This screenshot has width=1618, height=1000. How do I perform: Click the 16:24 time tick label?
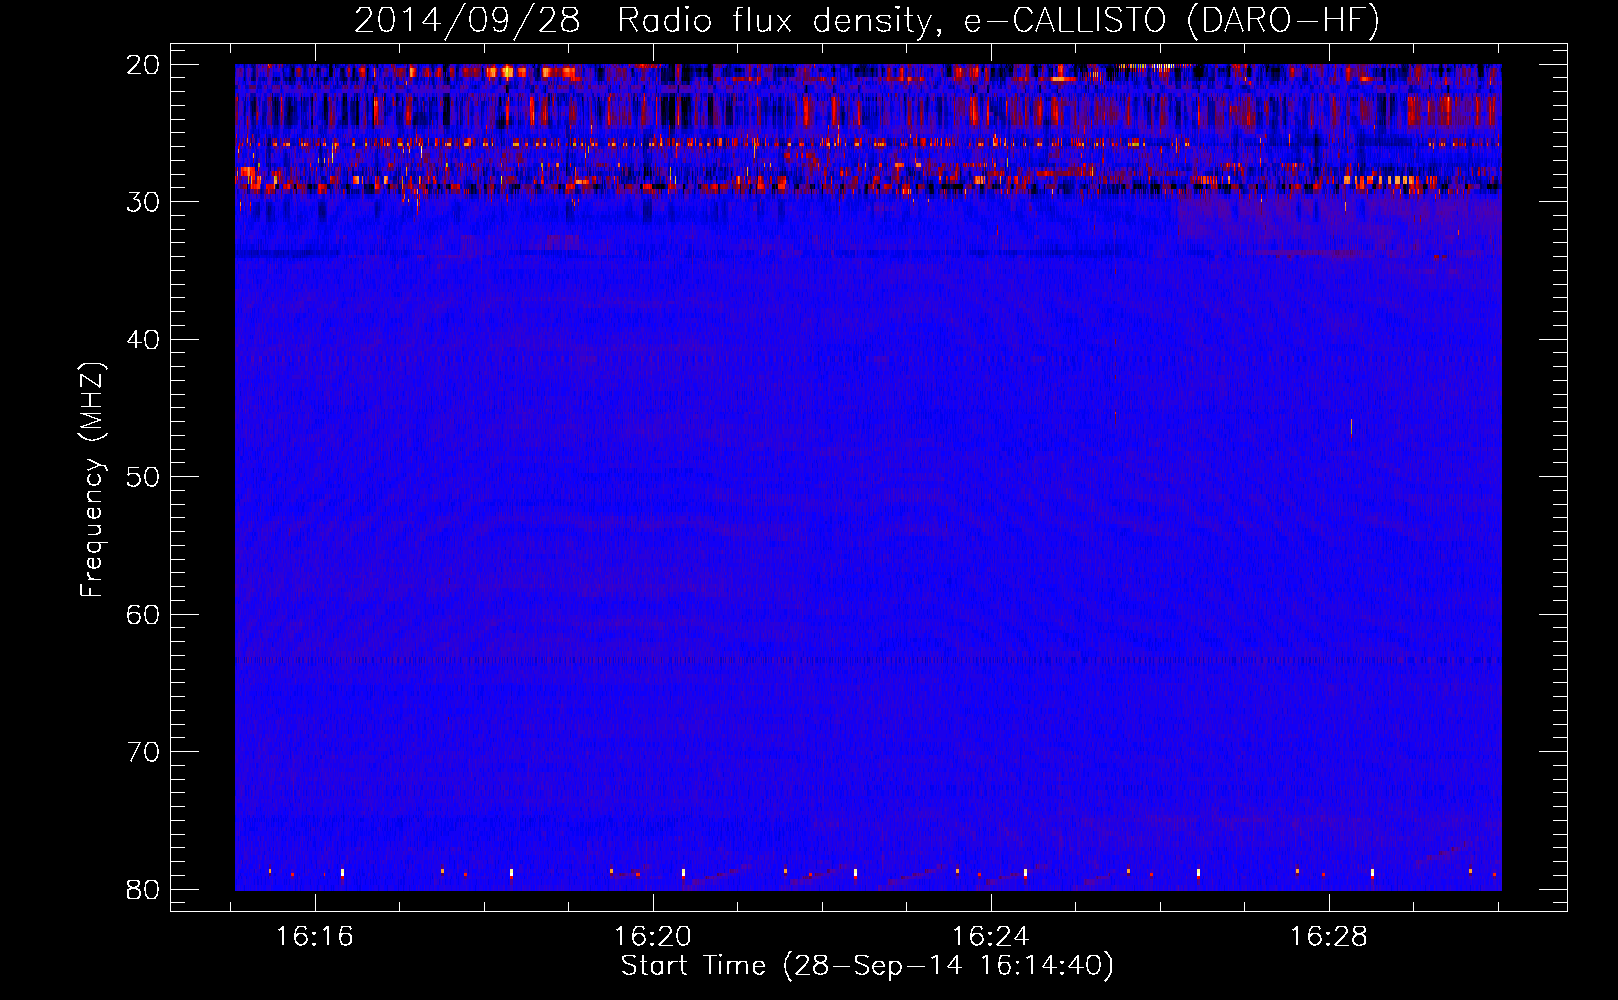click(x=990, y=937)
